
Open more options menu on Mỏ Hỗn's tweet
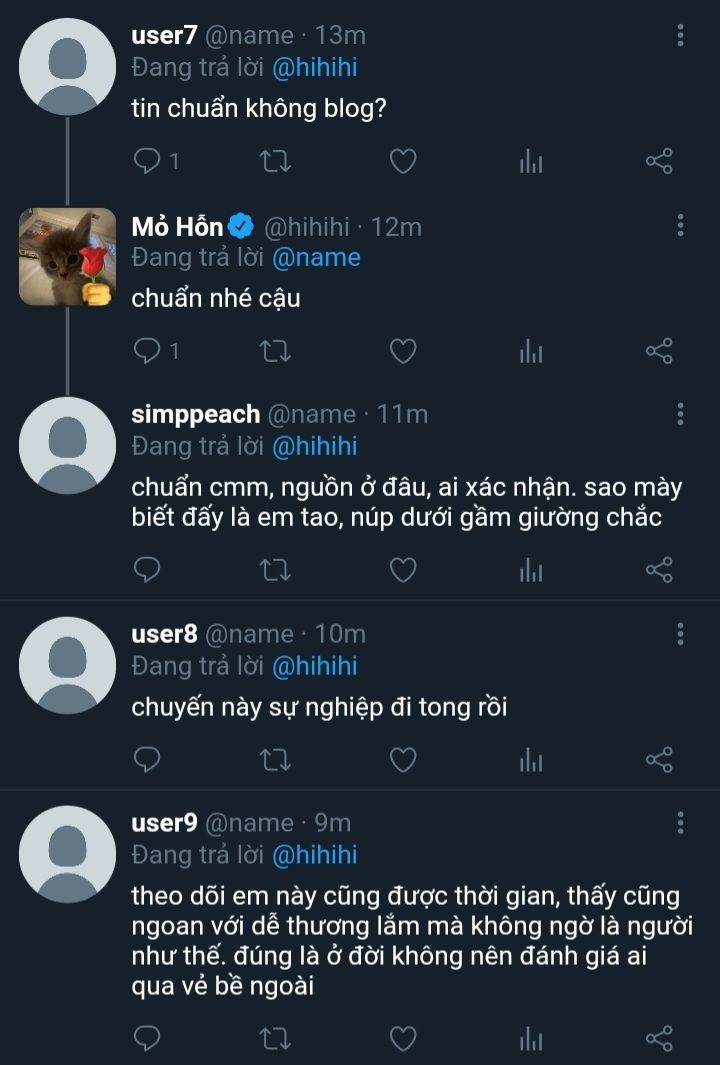click(x=680, y=226)
